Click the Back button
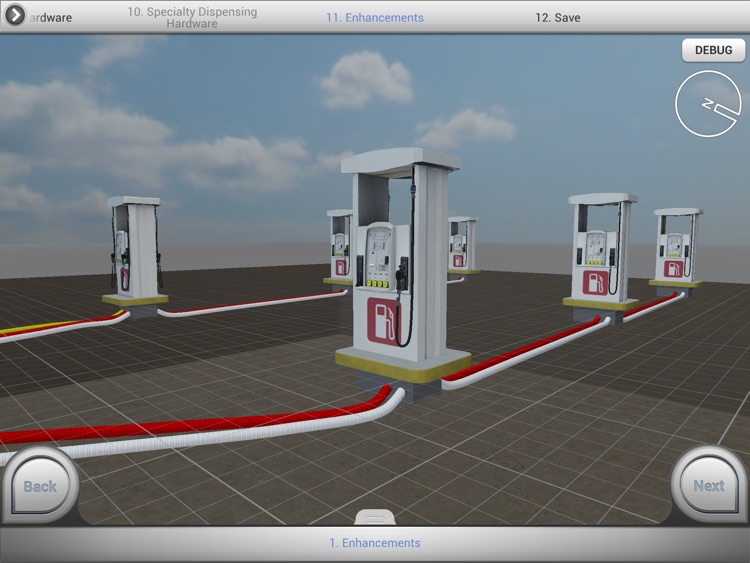This screenshot has height=563, width=750. tap(40, 486)
